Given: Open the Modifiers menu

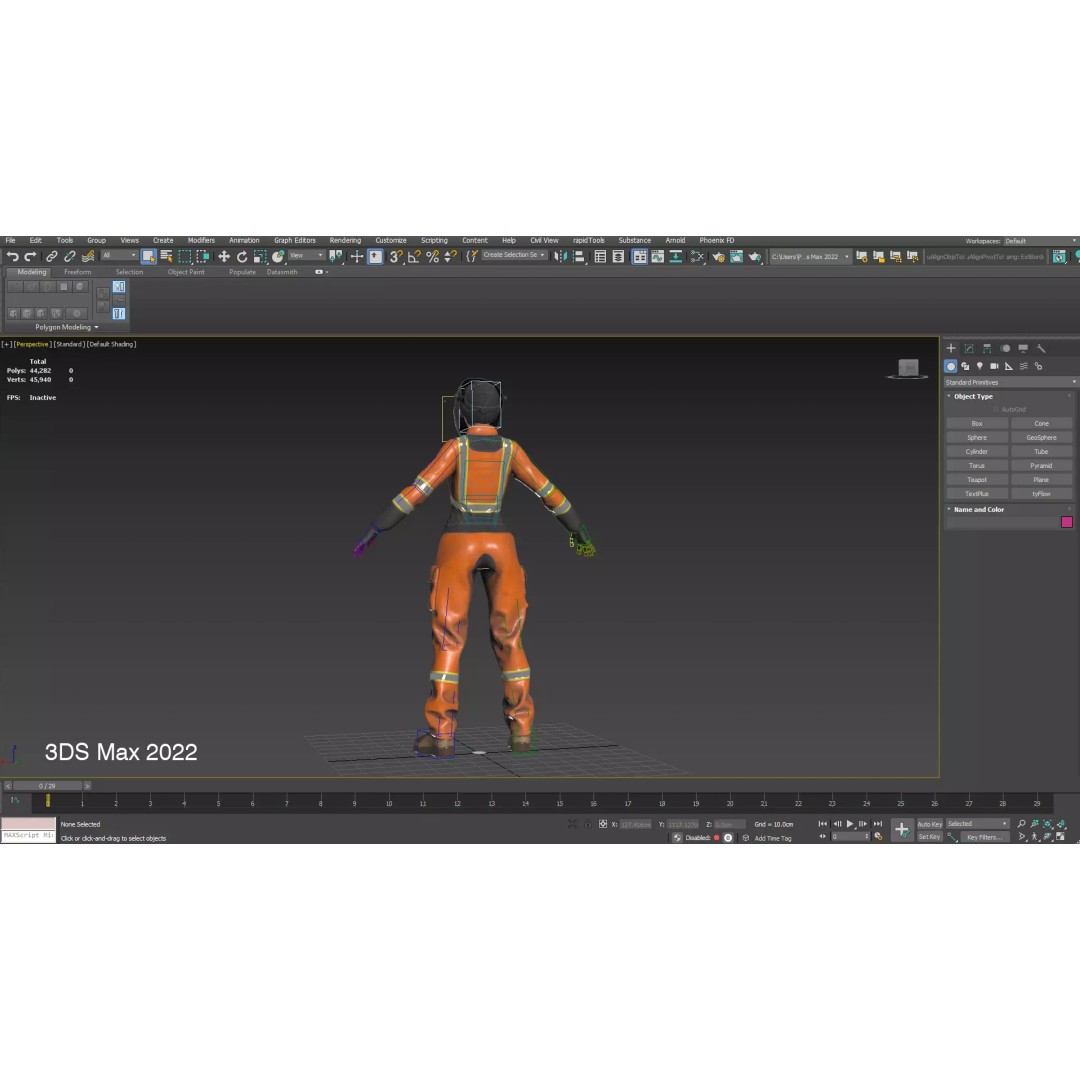Looking at the screenshot, I should [201, 240].
